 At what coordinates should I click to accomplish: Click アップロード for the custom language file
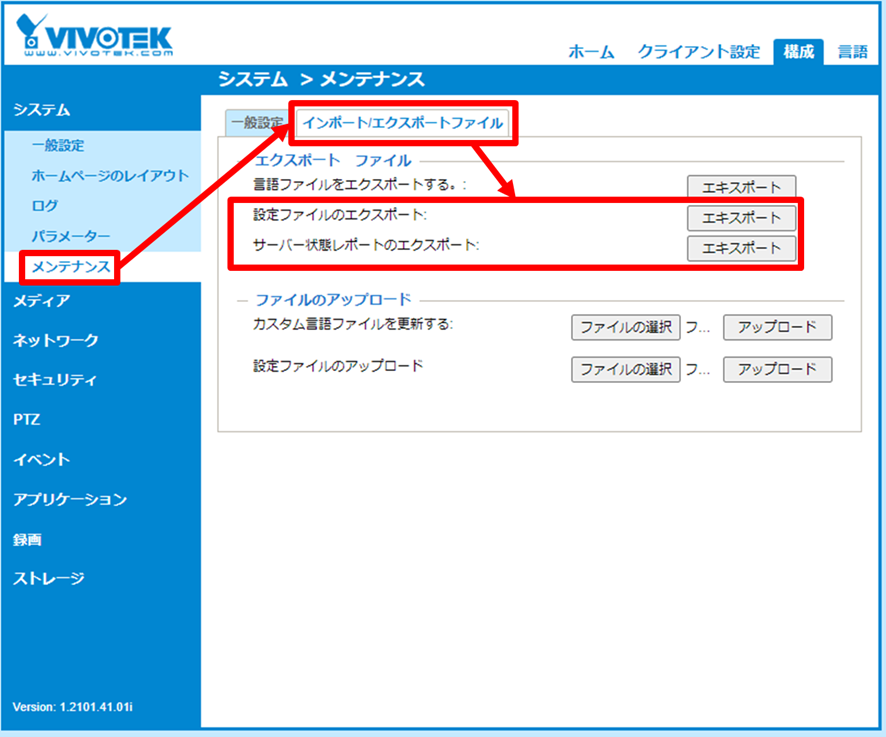pos(778,327)
